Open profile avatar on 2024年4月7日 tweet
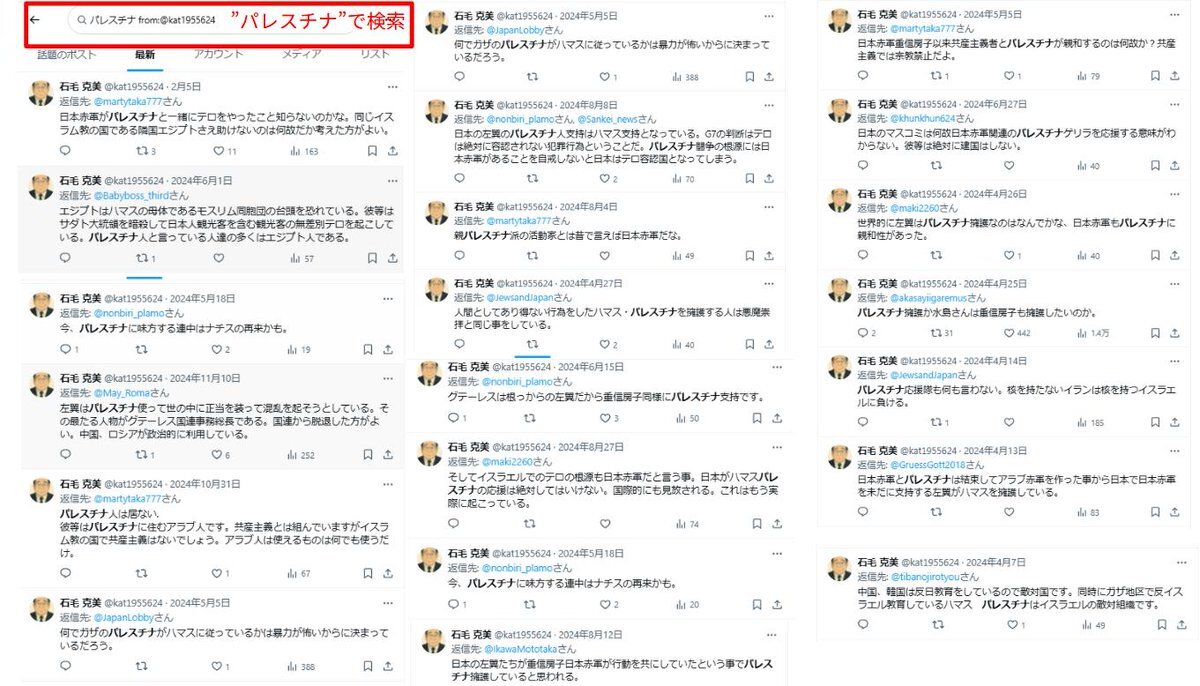 [x=840, y=569]
